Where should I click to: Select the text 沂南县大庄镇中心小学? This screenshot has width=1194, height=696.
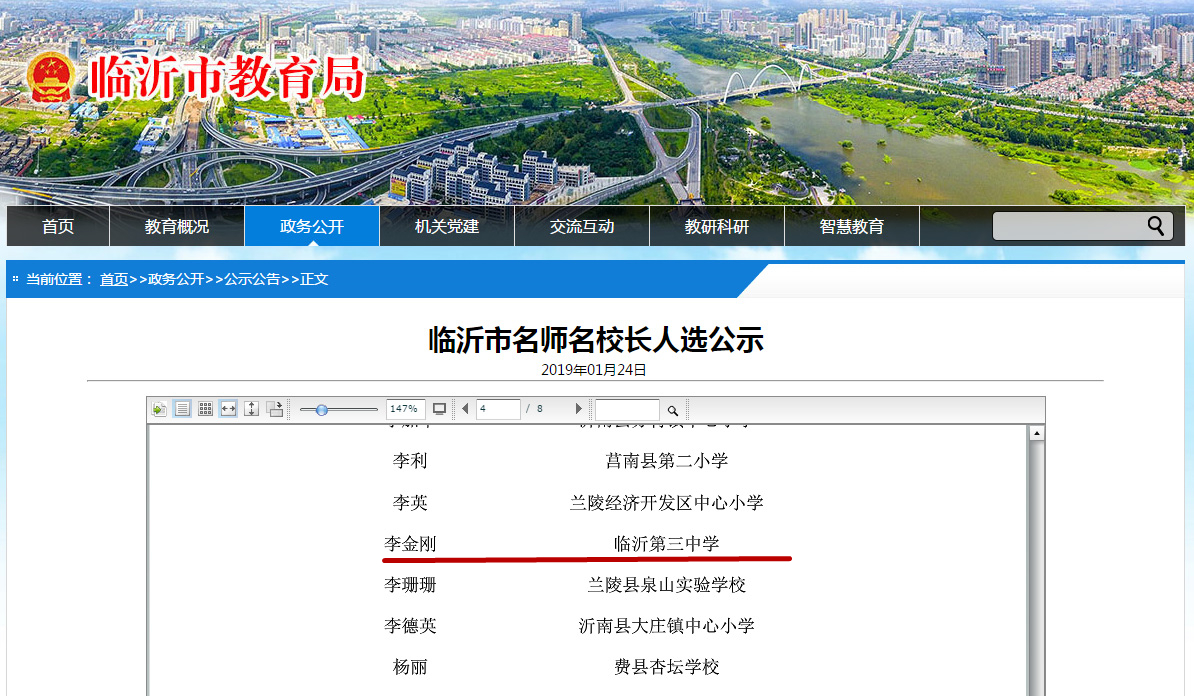tap(666, 626)
